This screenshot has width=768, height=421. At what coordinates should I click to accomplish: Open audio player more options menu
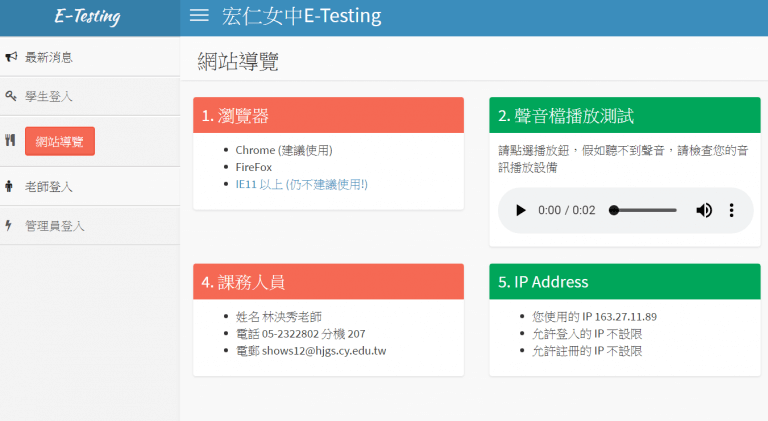731,211
